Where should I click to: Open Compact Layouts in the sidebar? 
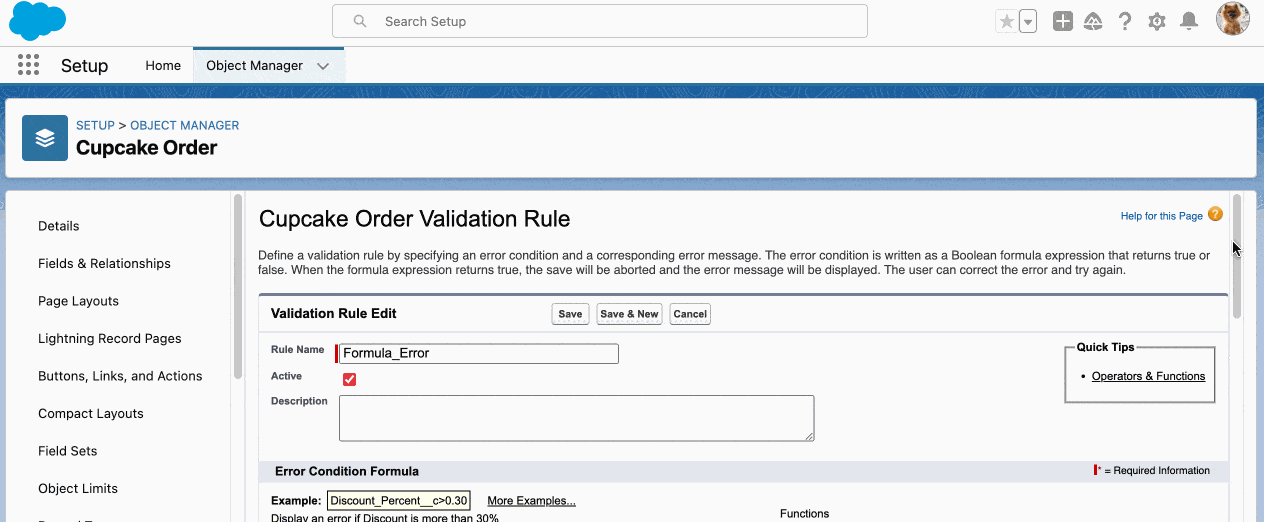point(91,413)
